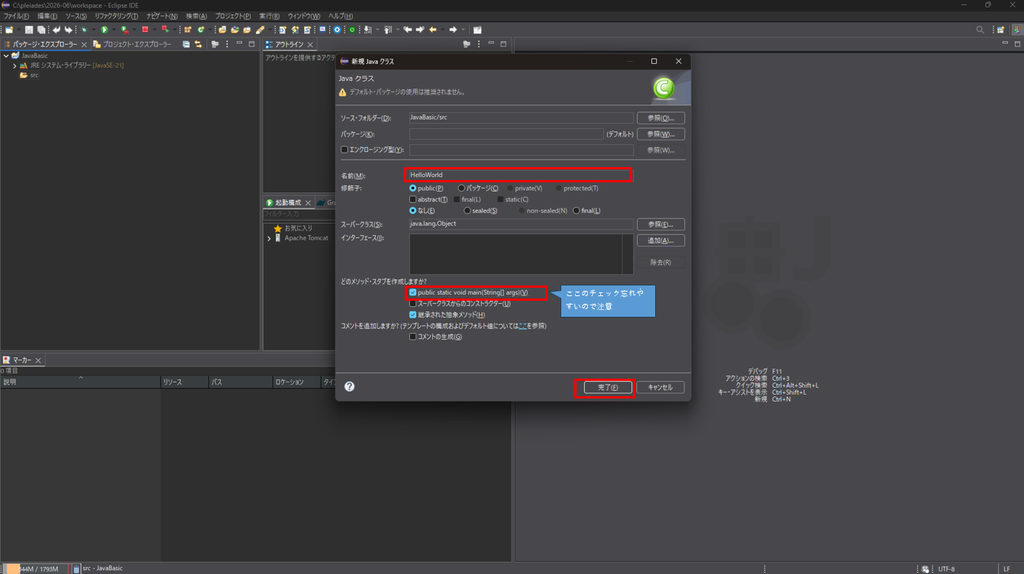This screenshot has width=1024, height=574.
Task: Open the リファクタリング menu
Action: [116, 16]
